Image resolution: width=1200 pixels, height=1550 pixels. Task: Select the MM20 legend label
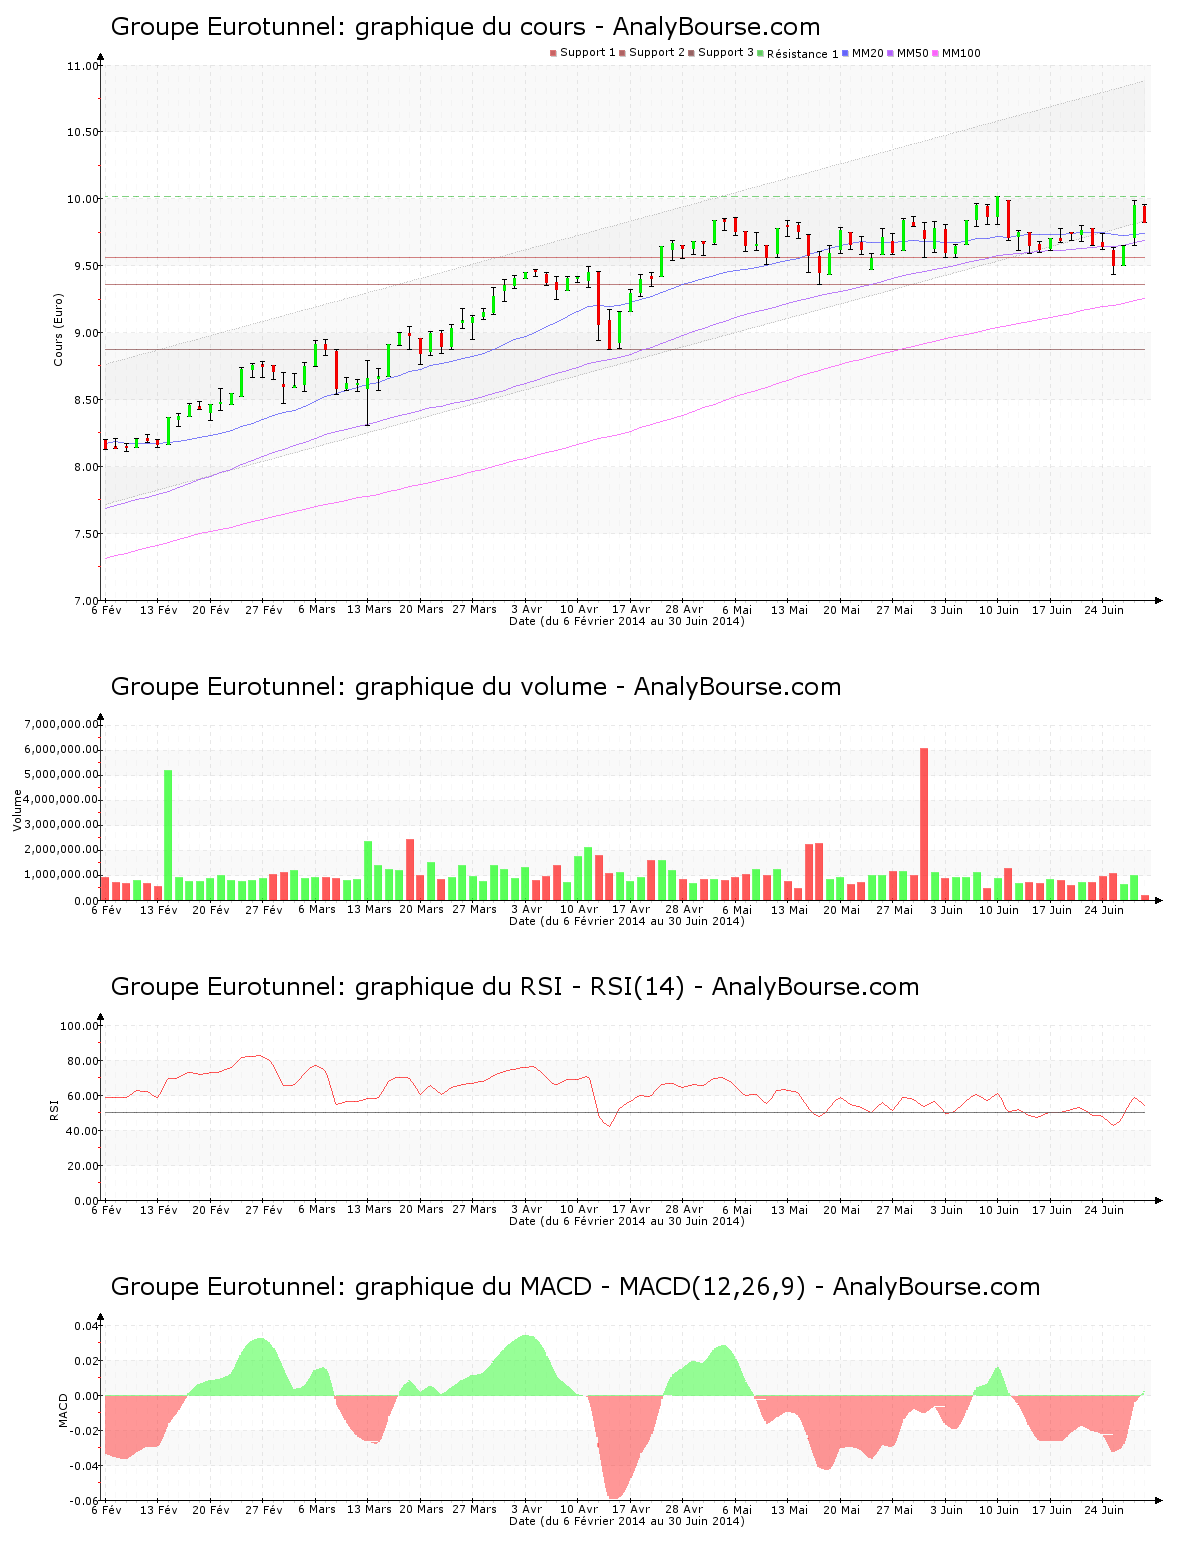pos(868,53)
